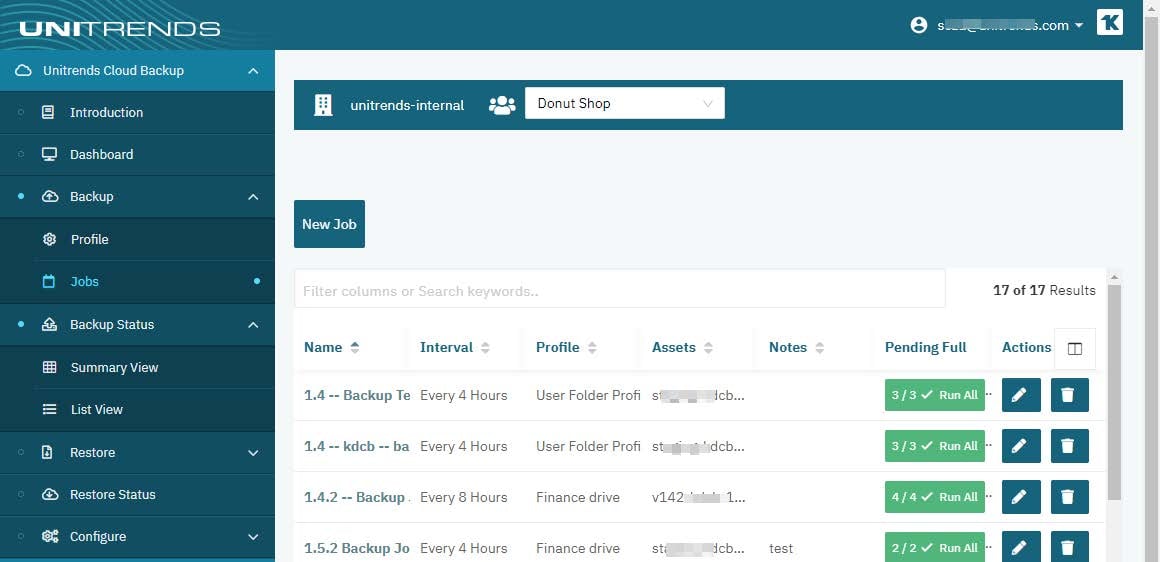Expand the Restore menu chevron
Image resolution: width=1160 pixels, height=562 pixels.
point(253,453)
